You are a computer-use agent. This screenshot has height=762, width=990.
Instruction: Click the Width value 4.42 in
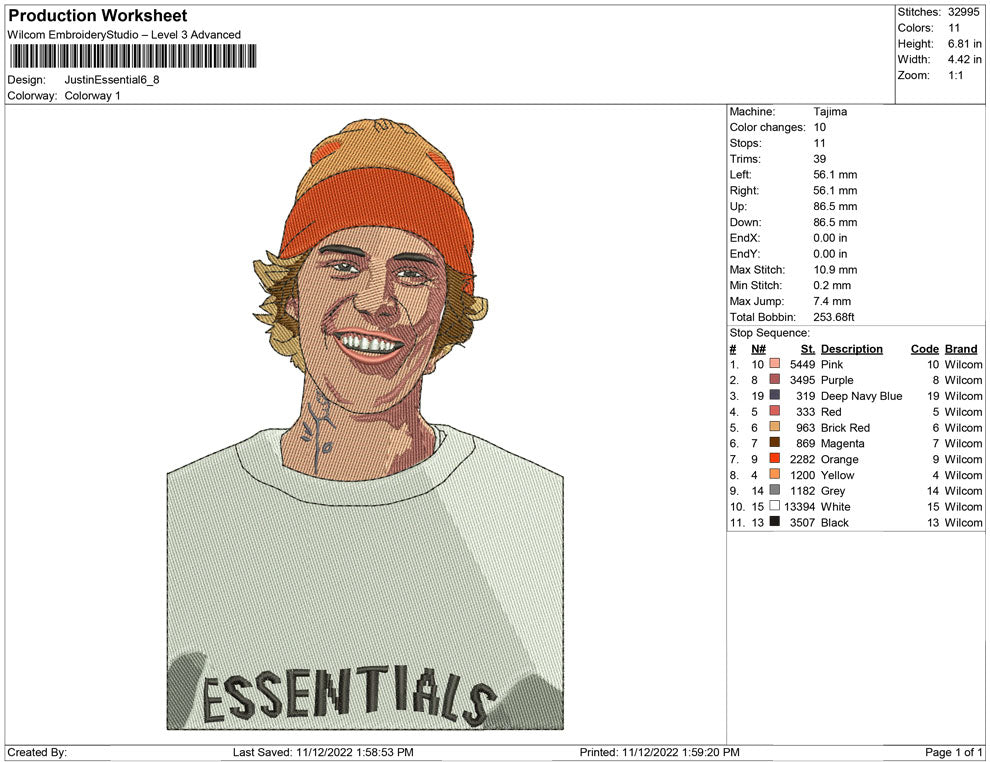964,59
